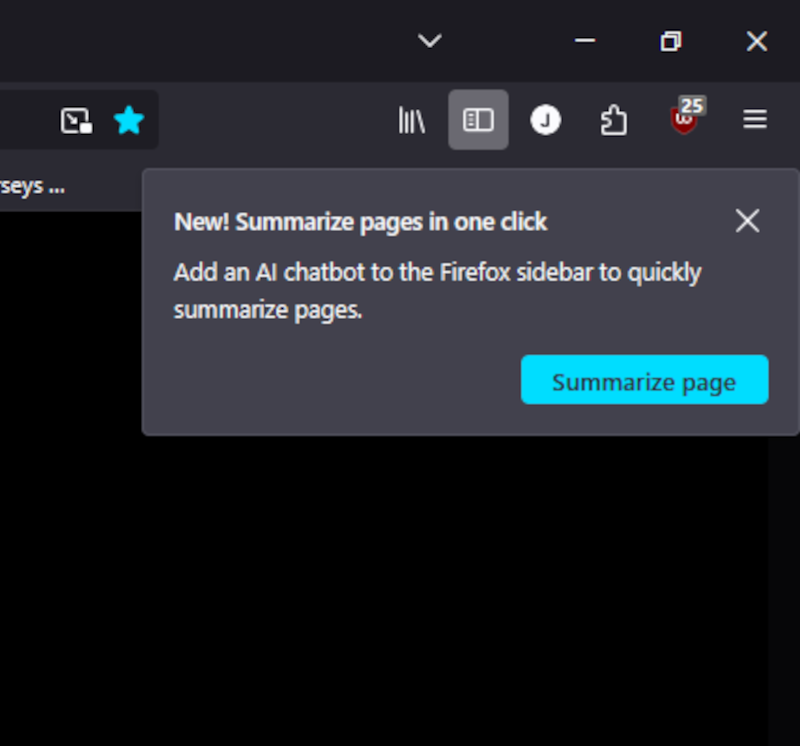Viewport: 800px width, 746px height.
Task: Open Picture-in-Picture icon in address bar
Action: click(x=77, y=120)
